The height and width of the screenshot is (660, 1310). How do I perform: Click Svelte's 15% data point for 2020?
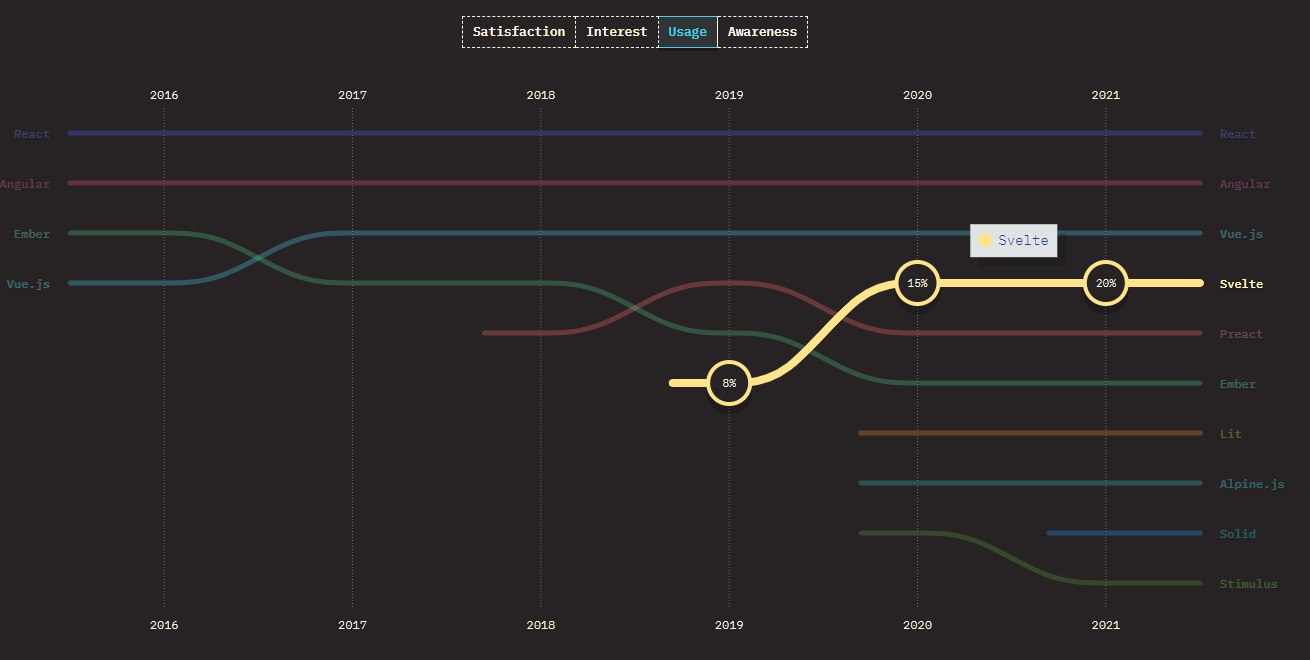[x=917, y=283]
